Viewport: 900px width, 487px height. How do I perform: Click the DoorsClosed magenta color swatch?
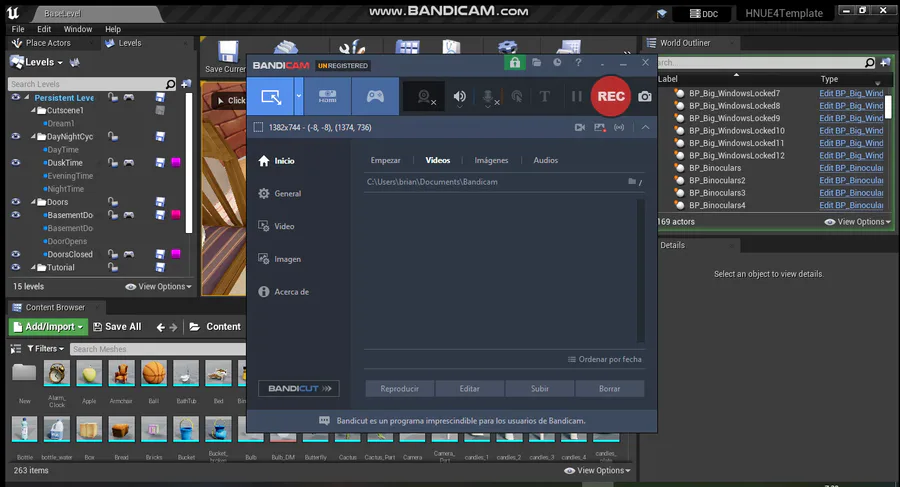[x=176, y=254]
